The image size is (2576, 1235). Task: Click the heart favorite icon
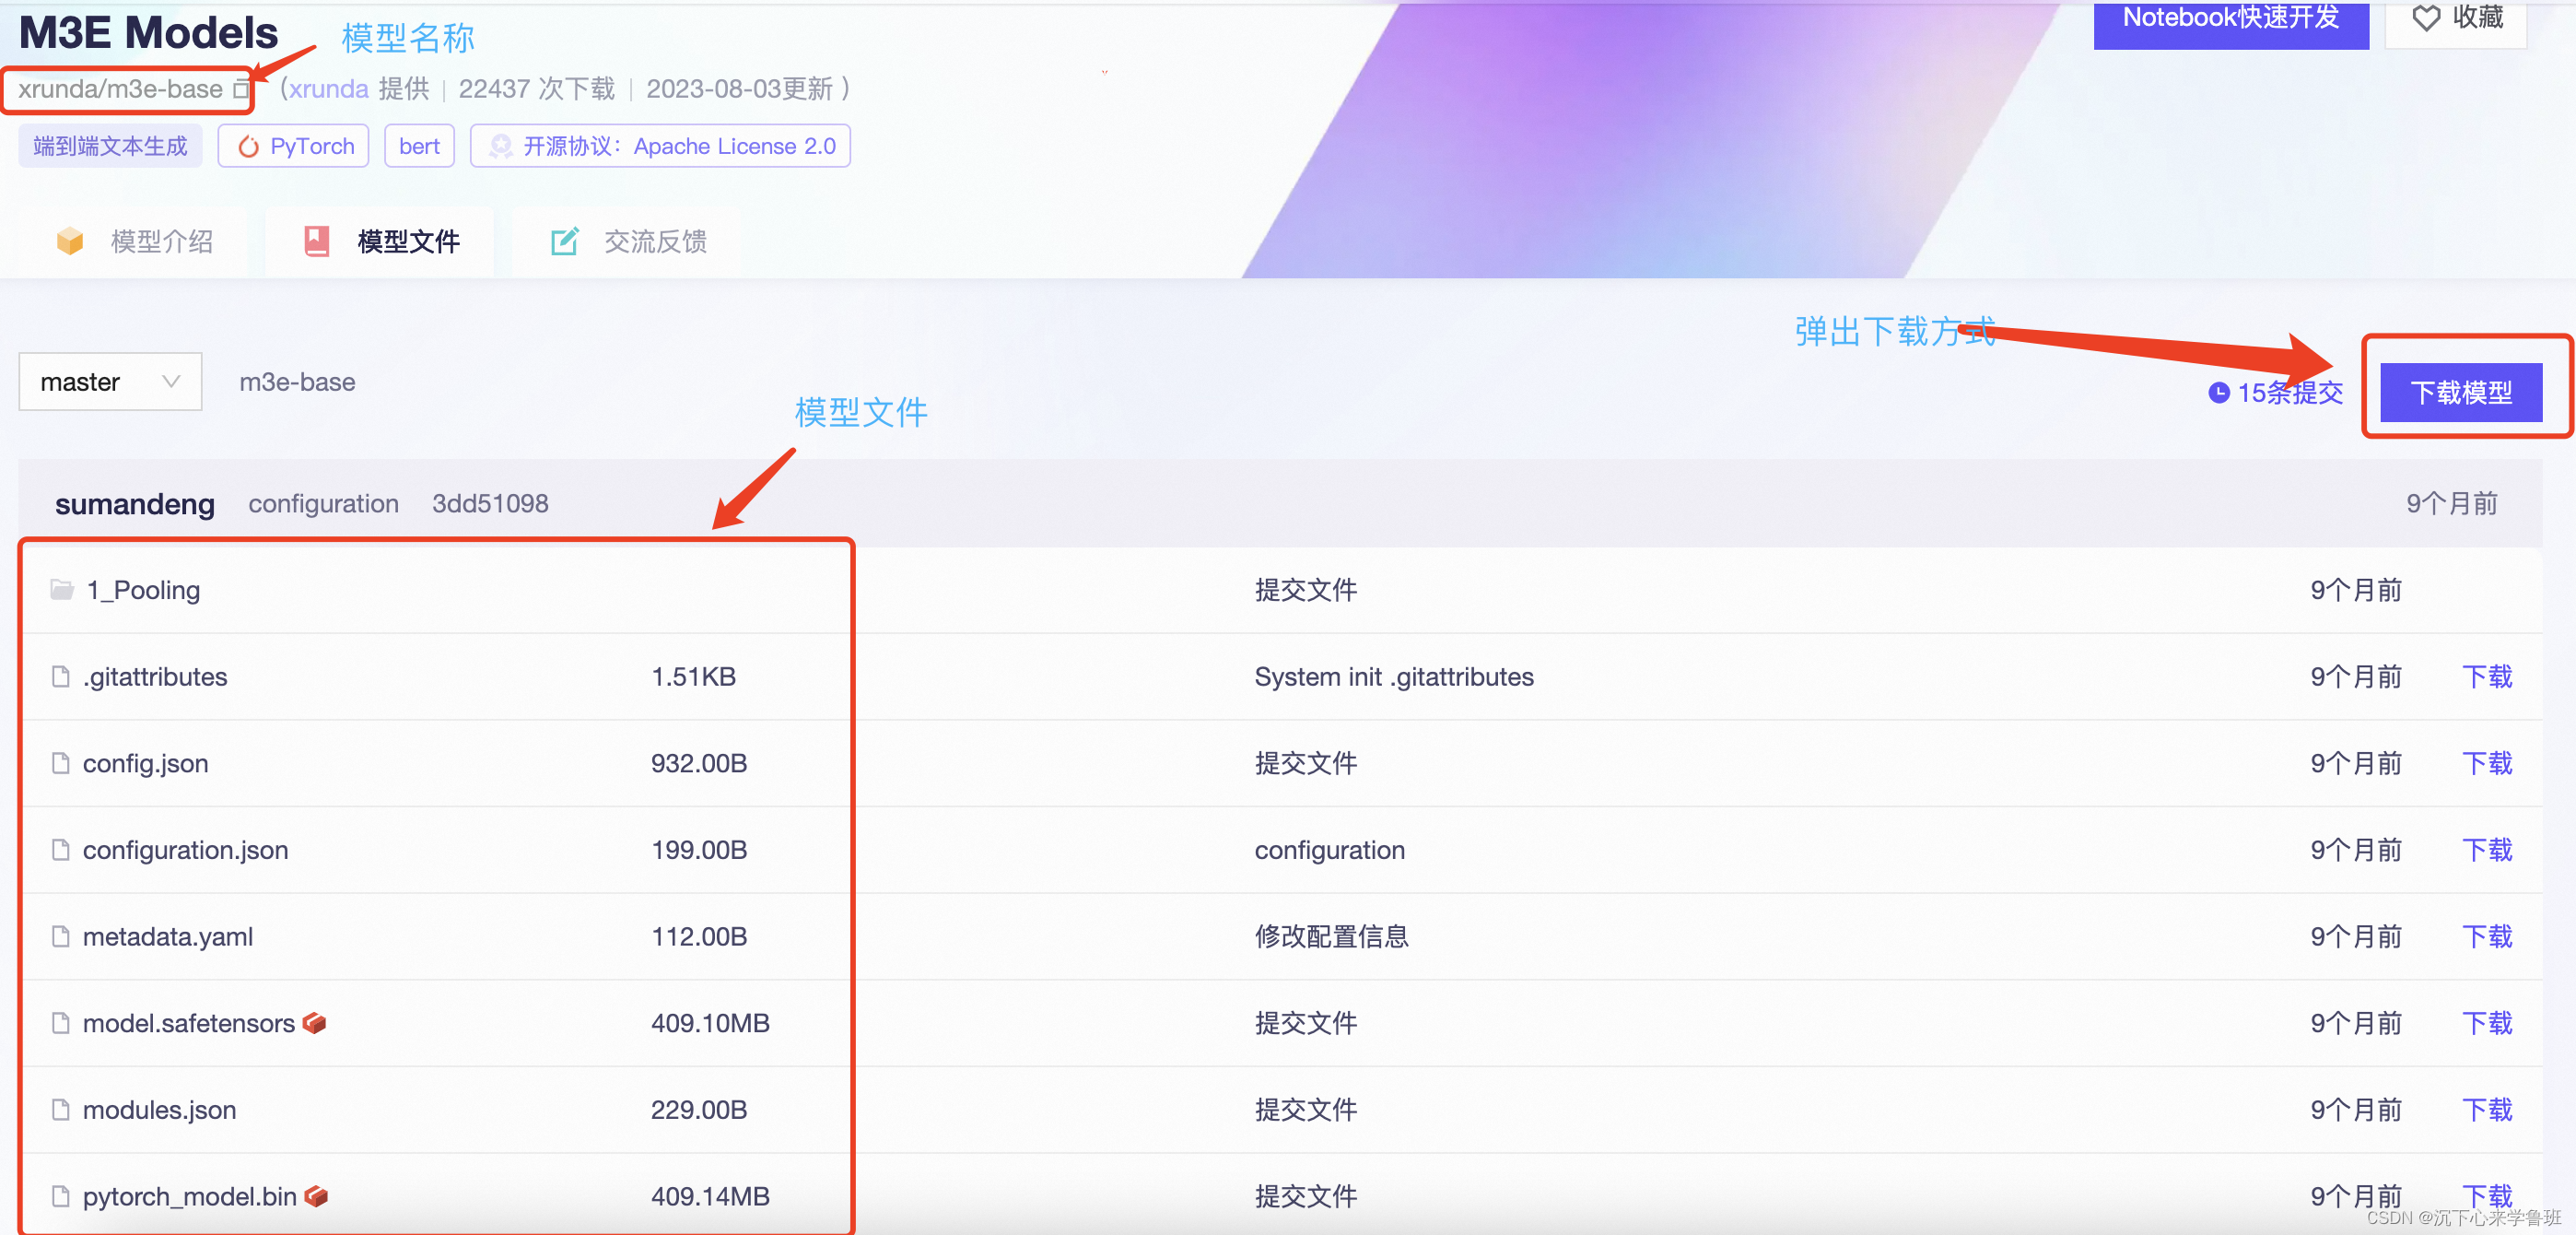pos(2426,18)
